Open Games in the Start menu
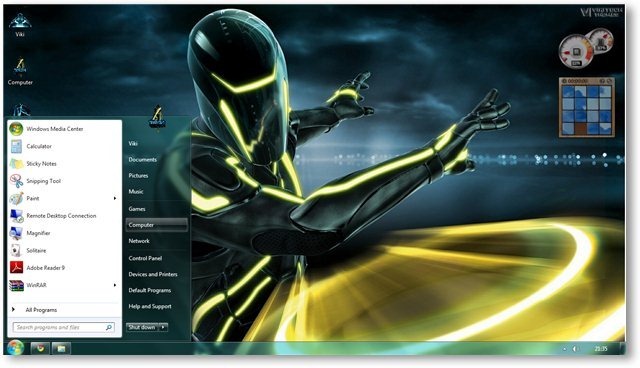Screen dimensions: 640x368 [x=137, y=208]
